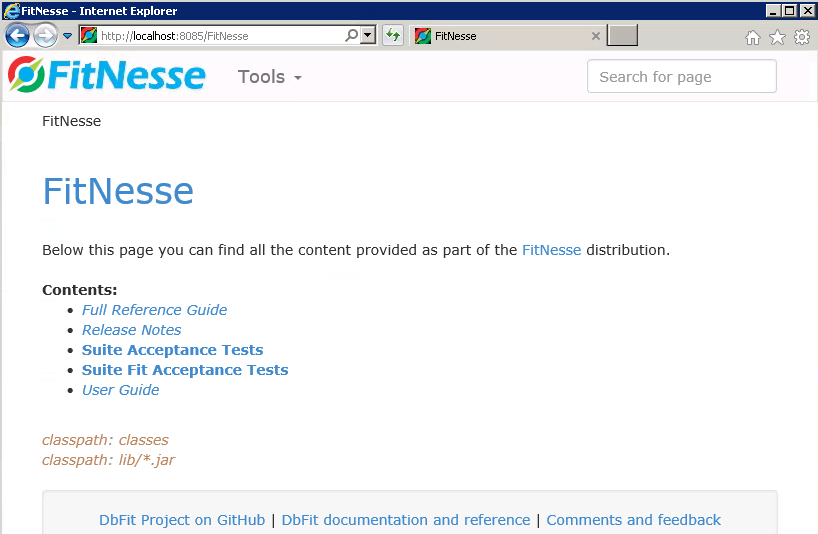818x534 pixels.
Task: Expand the address bar autocomplete dropdown
Action: point(368,35)
